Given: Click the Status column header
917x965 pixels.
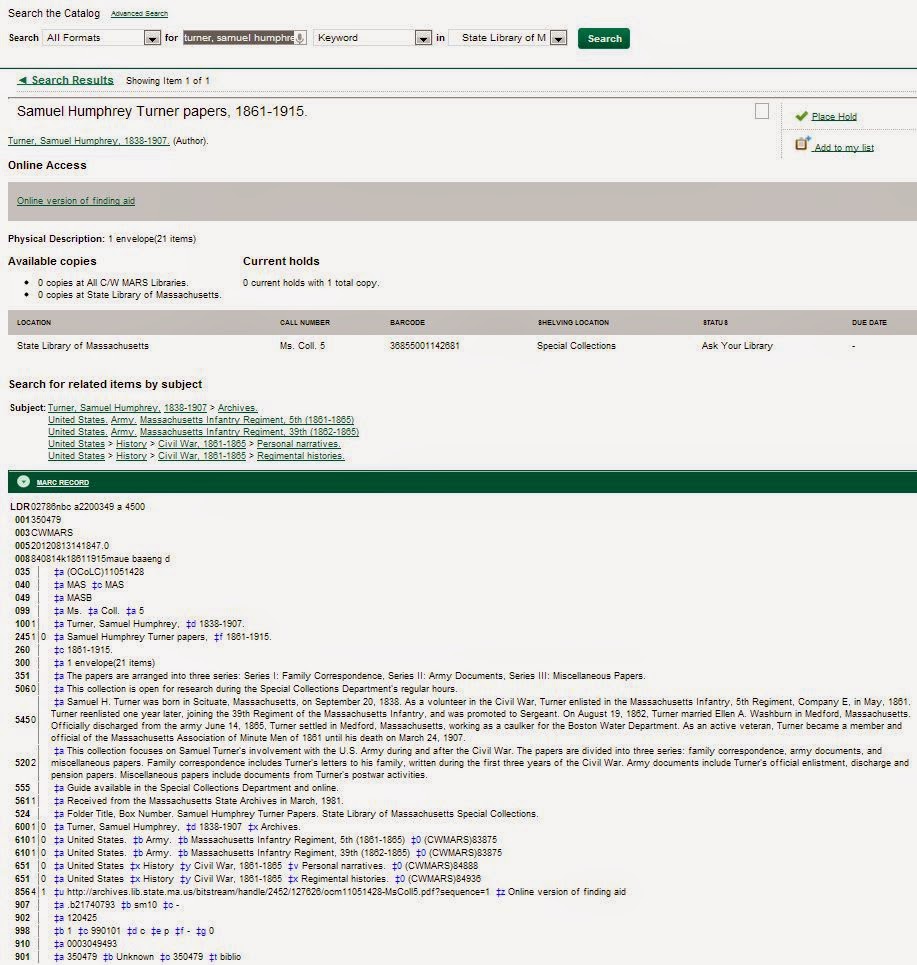Looking at the screenshot, I should point(715,322).
